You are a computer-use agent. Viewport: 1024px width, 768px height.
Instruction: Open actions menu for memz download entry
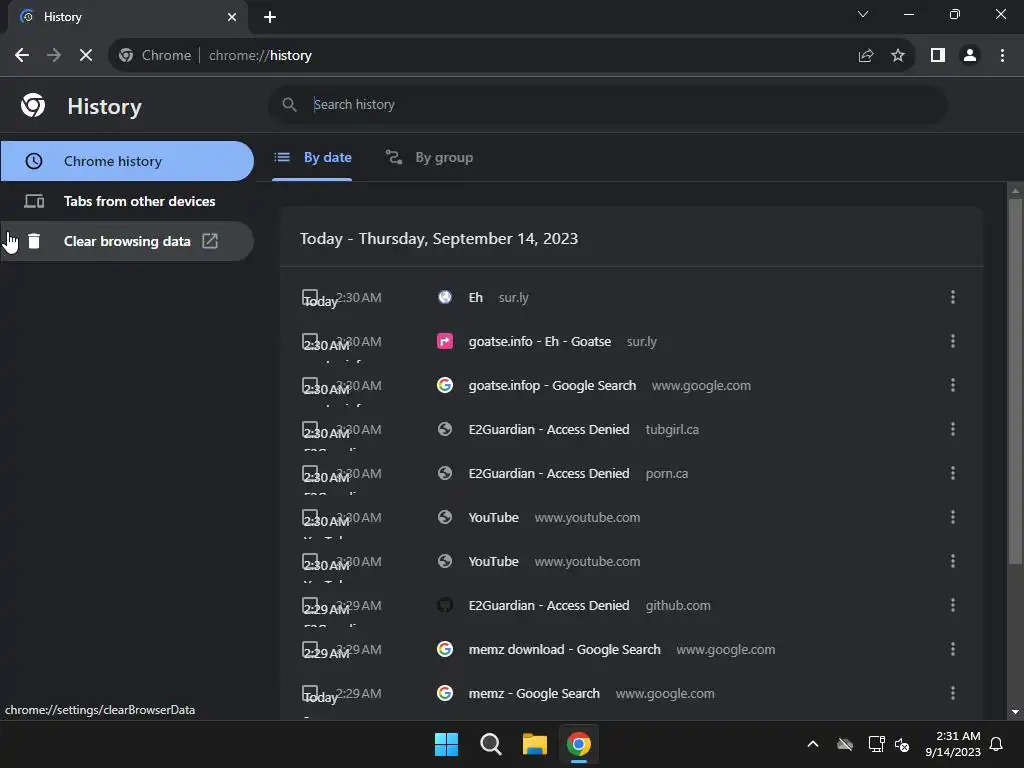pos(953,649)
